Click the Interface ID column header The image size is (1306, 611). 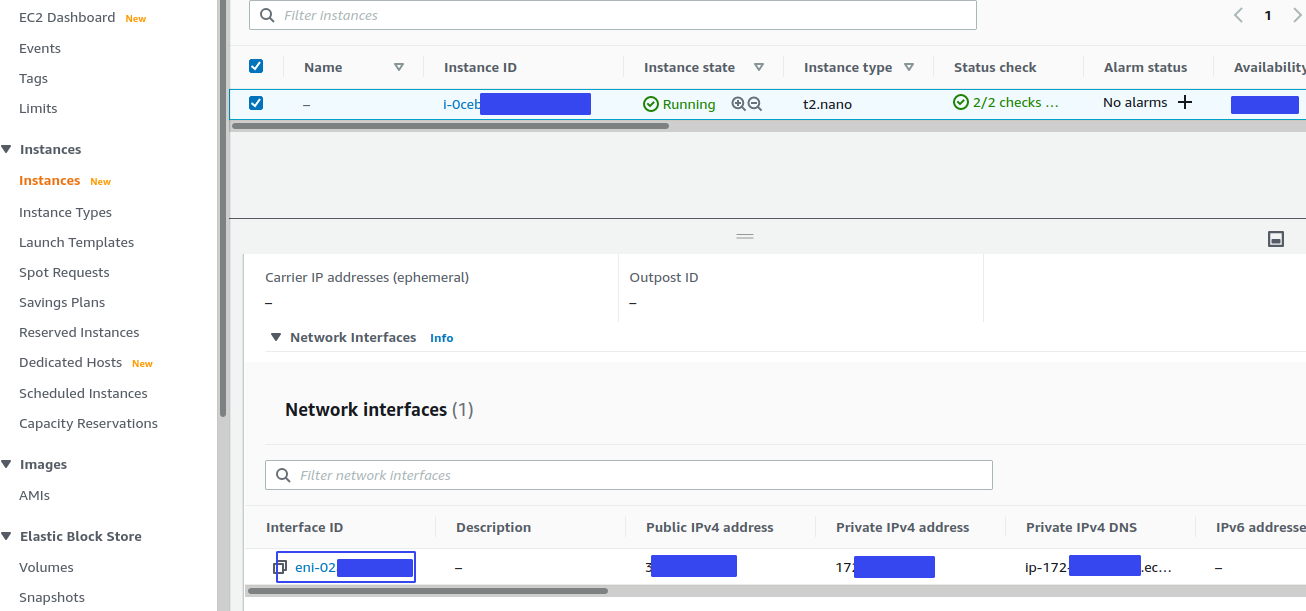click(x=304, y=527)
